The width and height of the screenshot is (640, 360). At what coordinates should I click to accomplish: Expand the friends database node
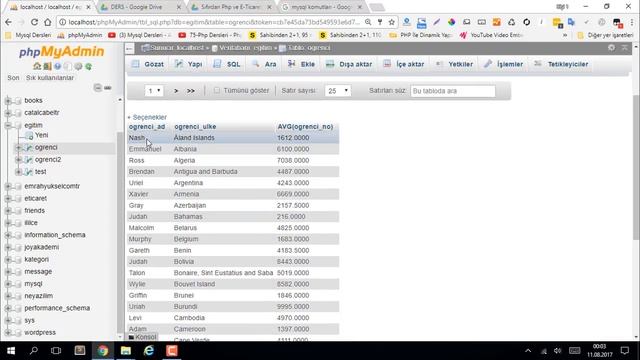[8, 211]
